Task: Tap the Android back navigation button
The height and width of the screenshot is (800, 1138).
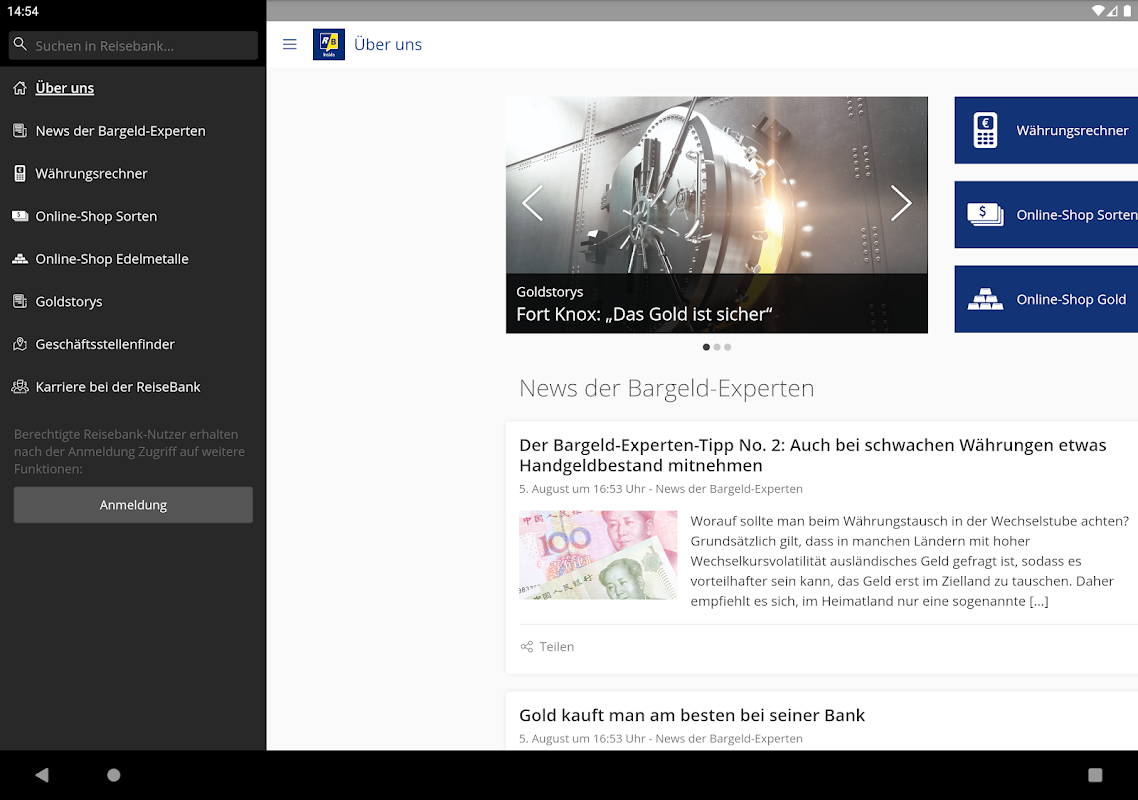Action: (x=42, y=775)
